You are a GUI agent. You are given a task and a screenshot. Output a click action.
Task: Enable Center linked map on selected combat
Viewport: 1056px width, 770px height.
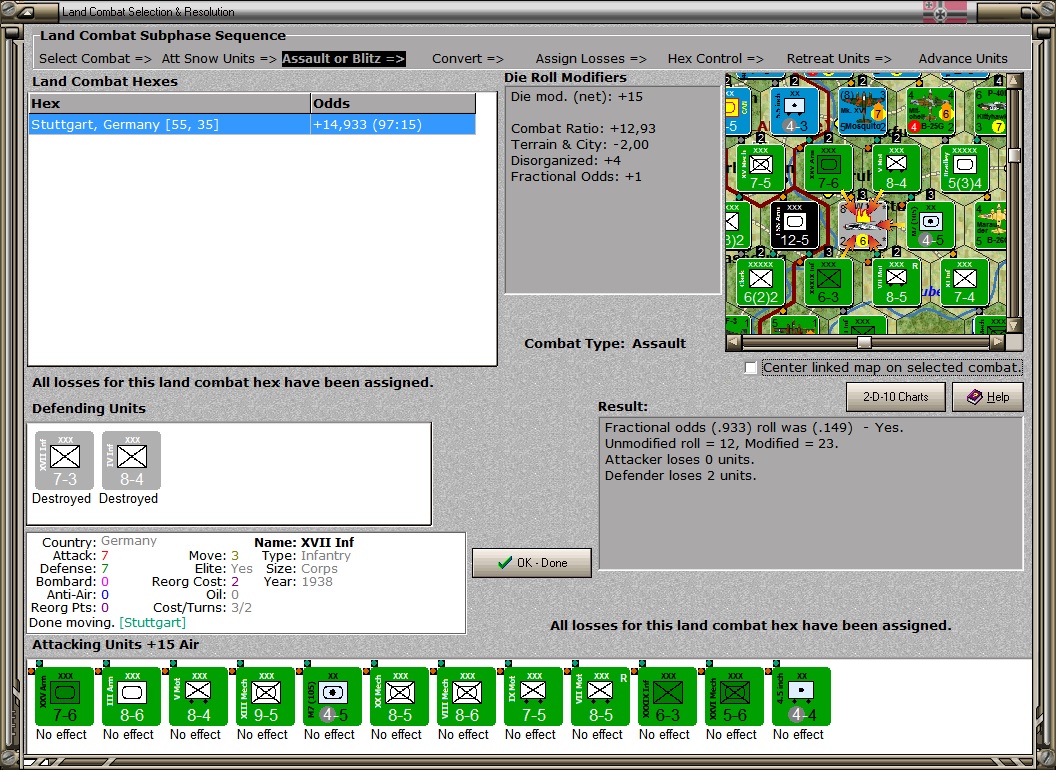coord(751,368)
